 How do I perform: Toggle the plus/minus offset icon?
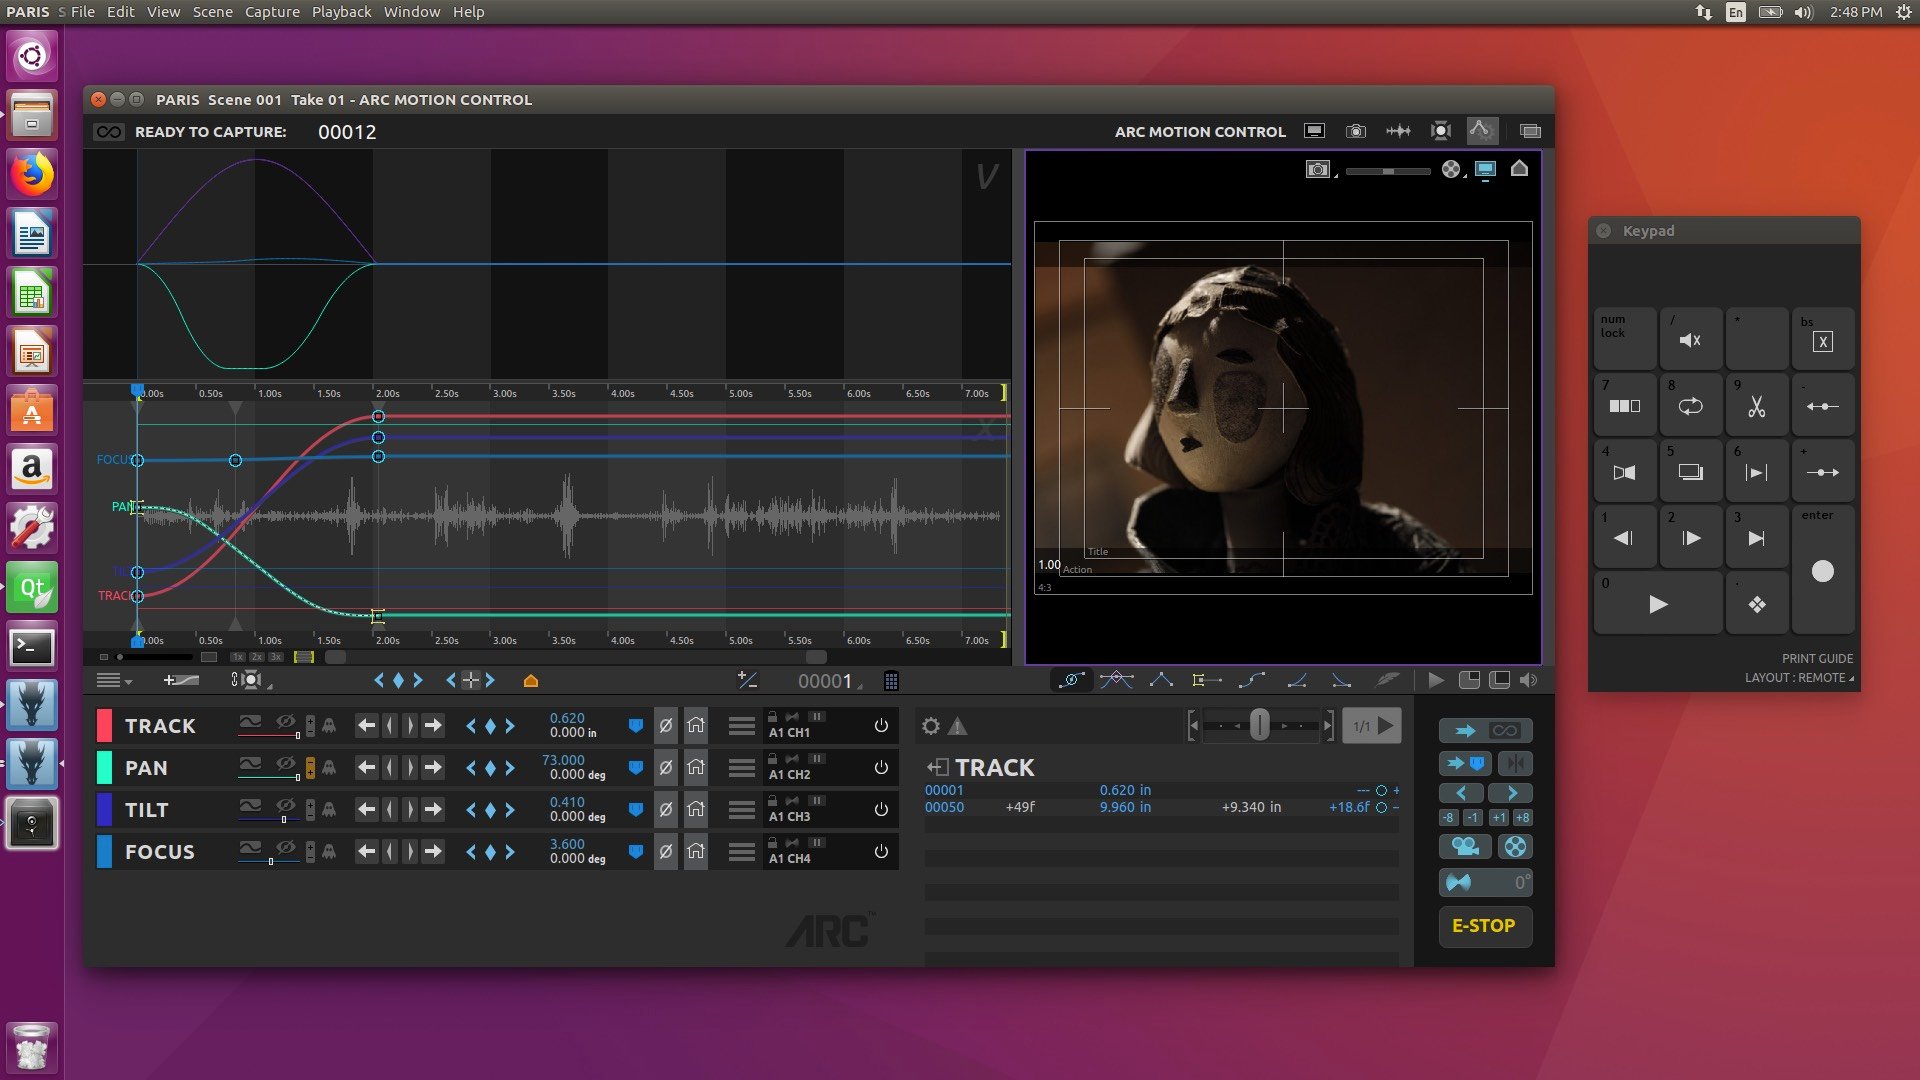coord(747,680)
